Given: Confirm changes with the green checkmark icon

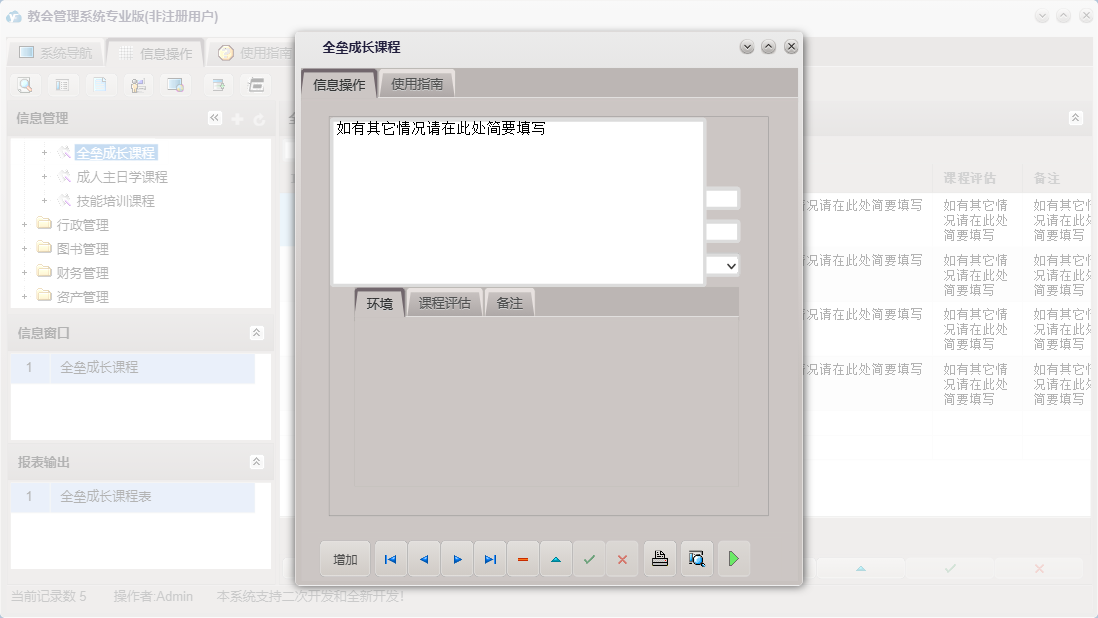Looking at the screenshot, I should [x=589, y=559].
